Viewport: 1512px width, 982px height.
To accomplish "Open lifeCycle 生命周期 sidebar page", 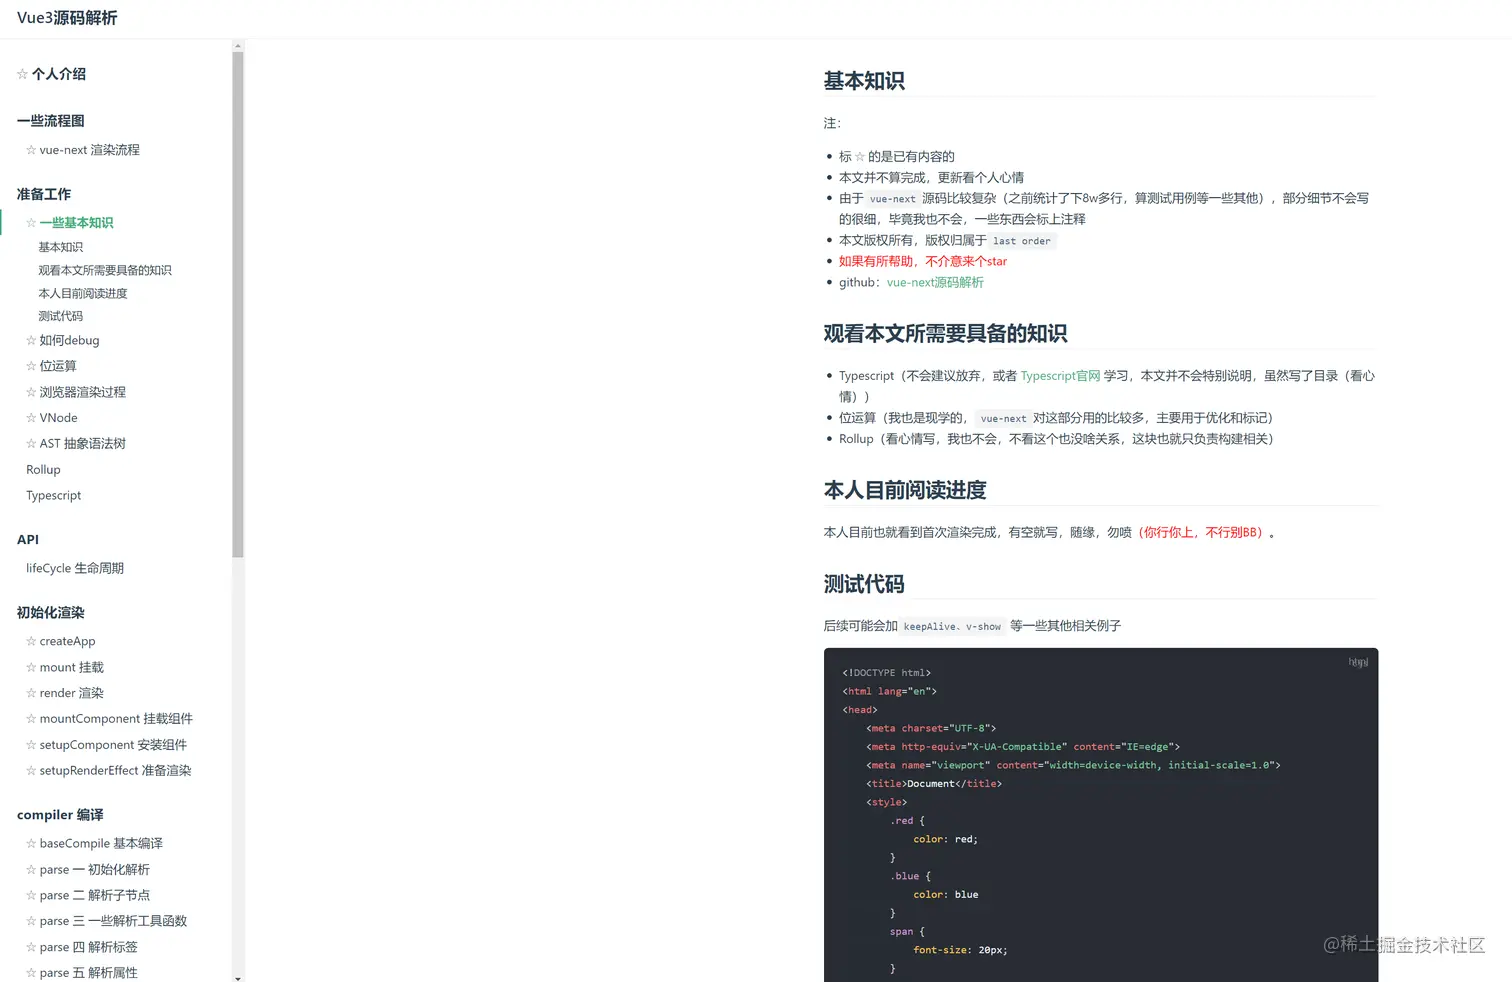I will point(75,568).
